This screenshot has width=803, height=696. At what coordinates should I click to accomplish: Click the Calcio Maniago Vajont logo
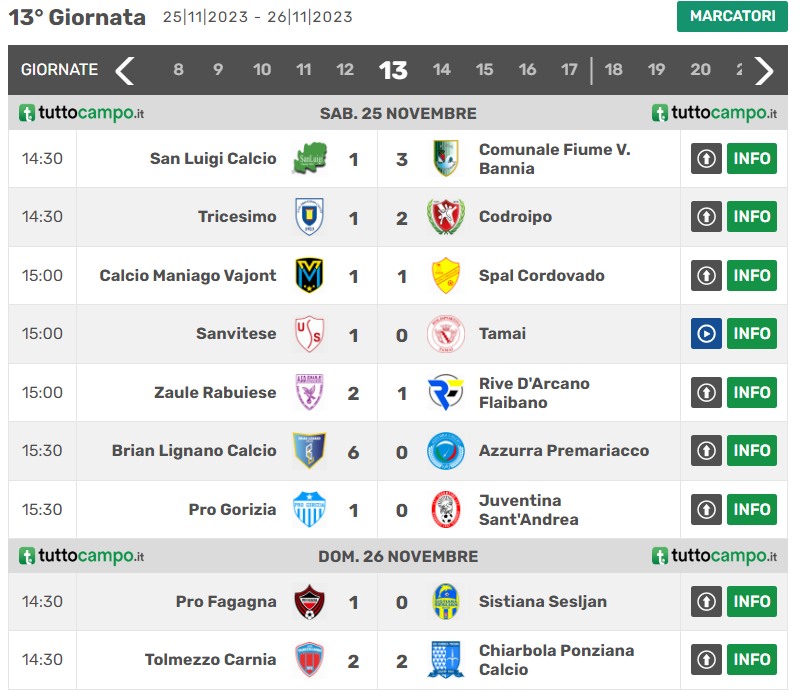point(309,275)
